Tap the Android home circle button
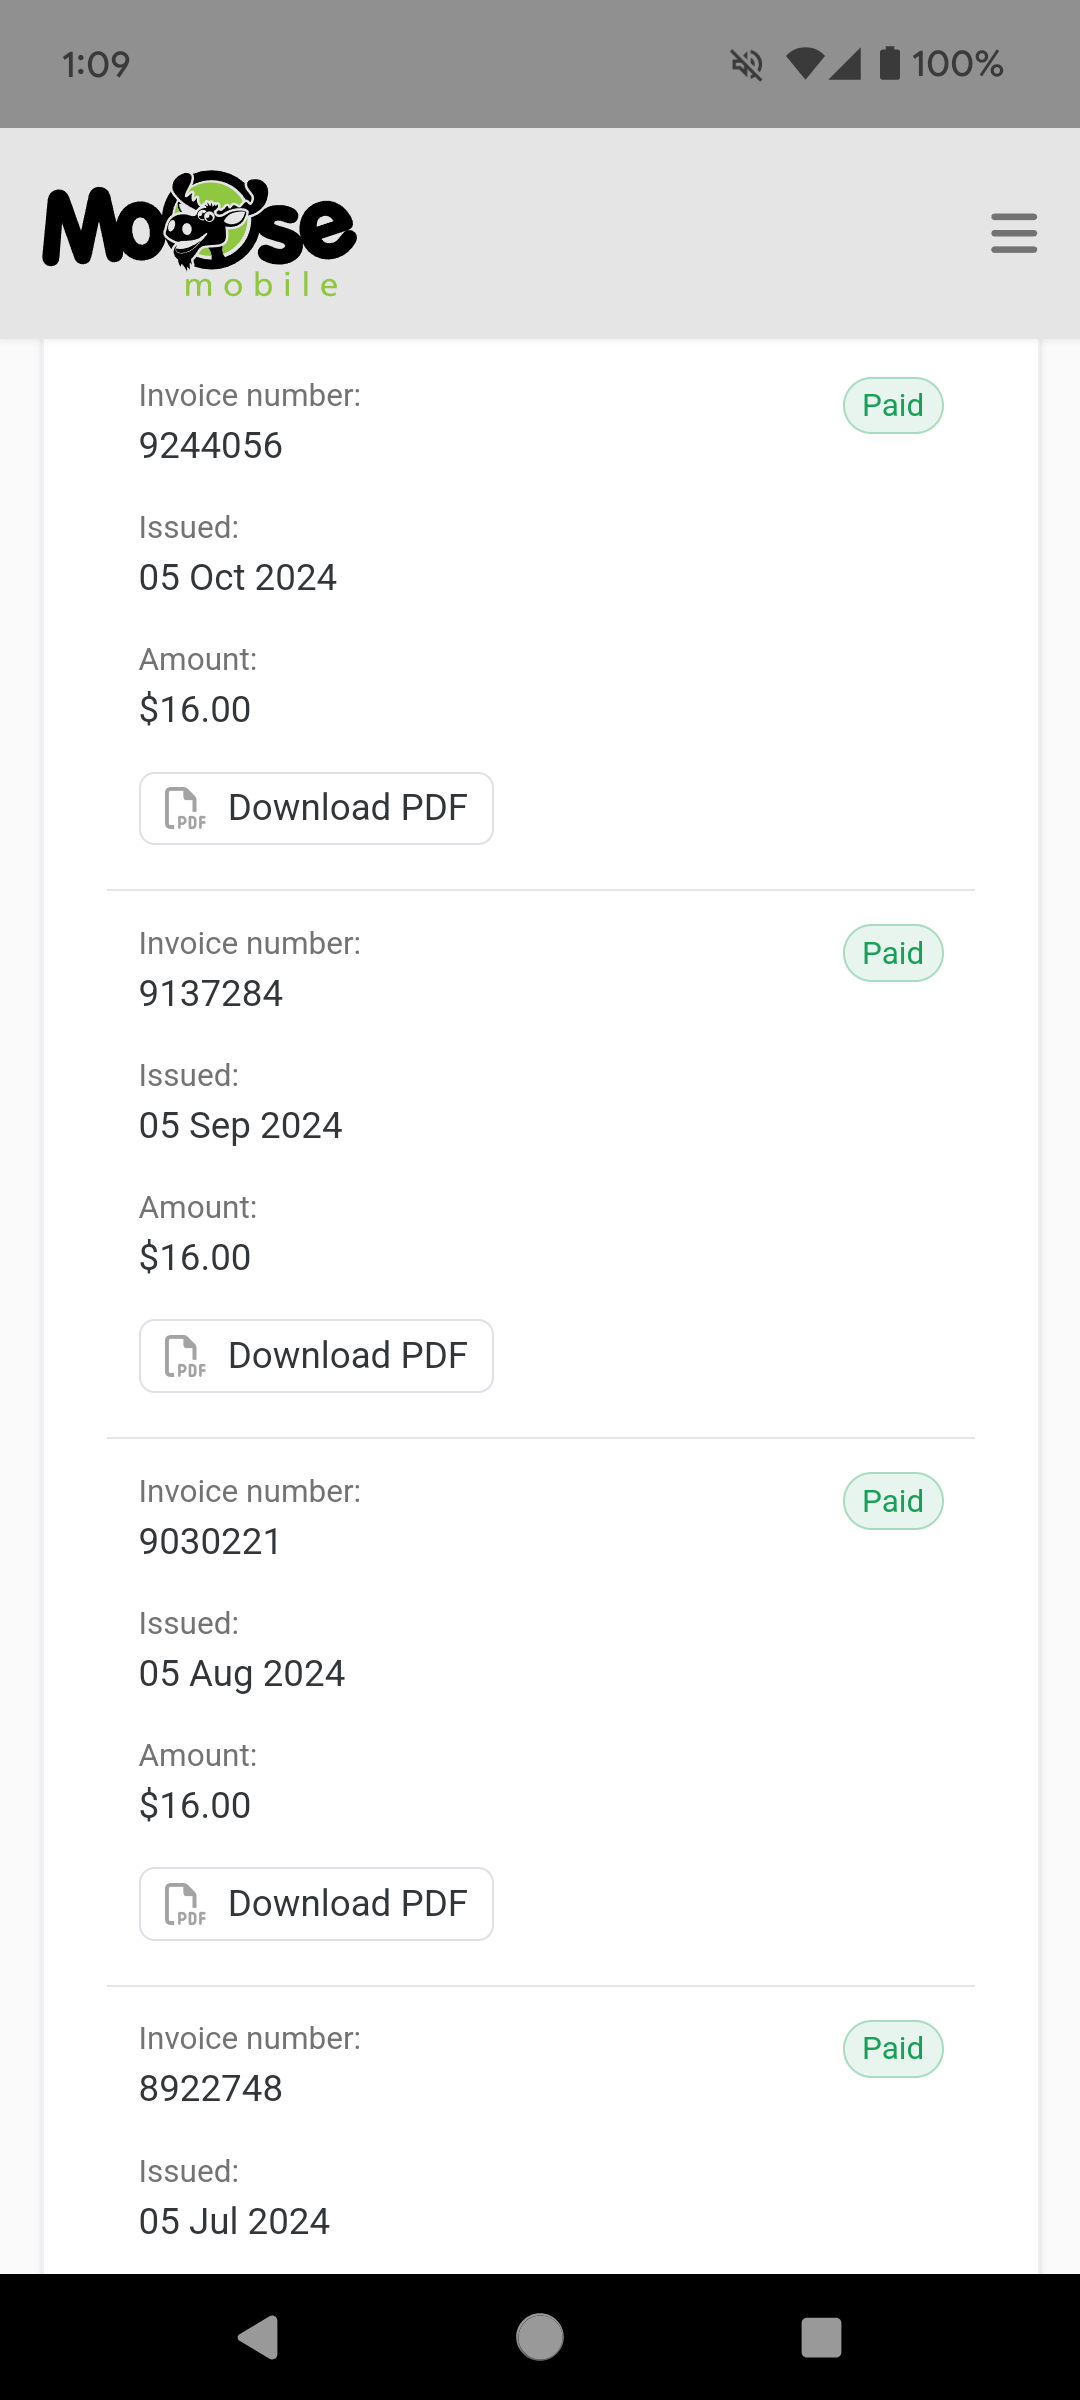This screenshot has width=1080, height=2400. pos(540,2337)
